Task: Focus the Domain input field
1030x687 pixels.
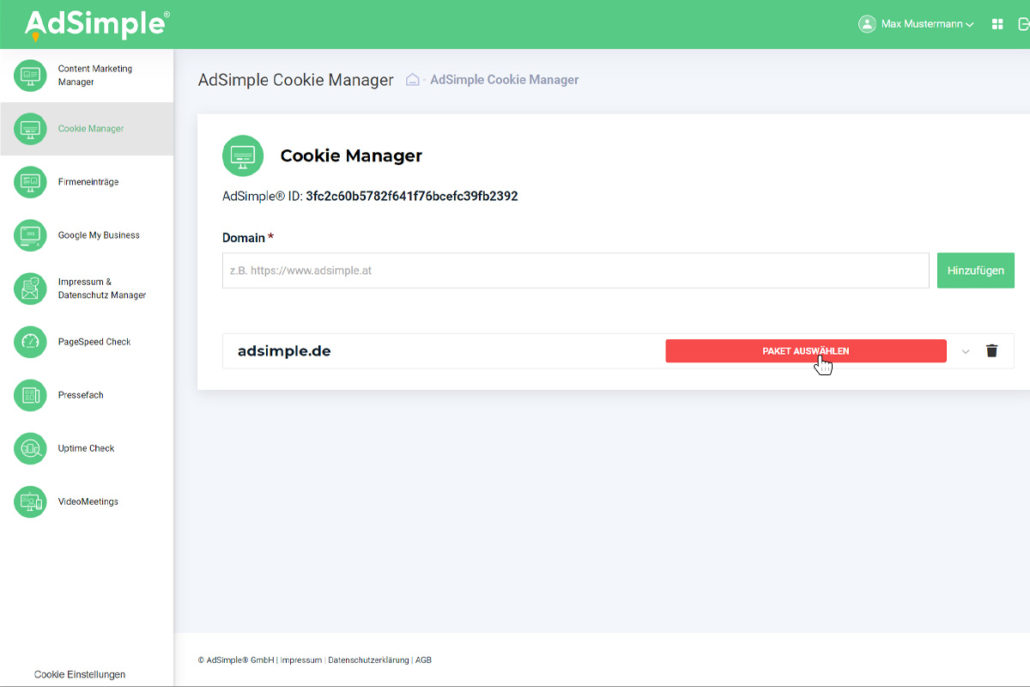Action: (575, 270)
